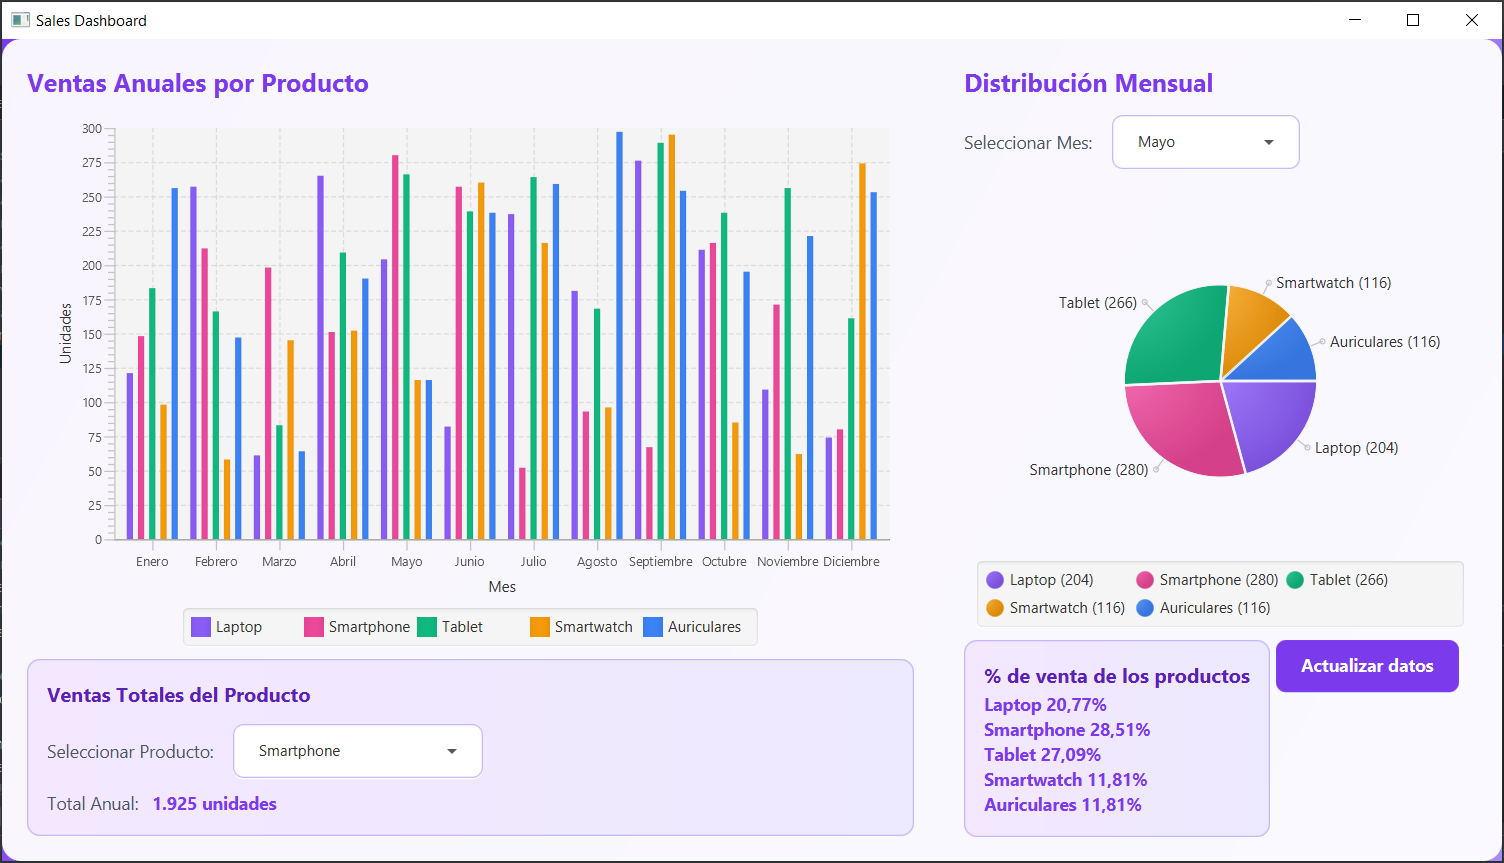This screenshot has height=863, width=1504.
Task: Click the Auriculares (116) pie legend circle
Action: (x=1145, y=608)
